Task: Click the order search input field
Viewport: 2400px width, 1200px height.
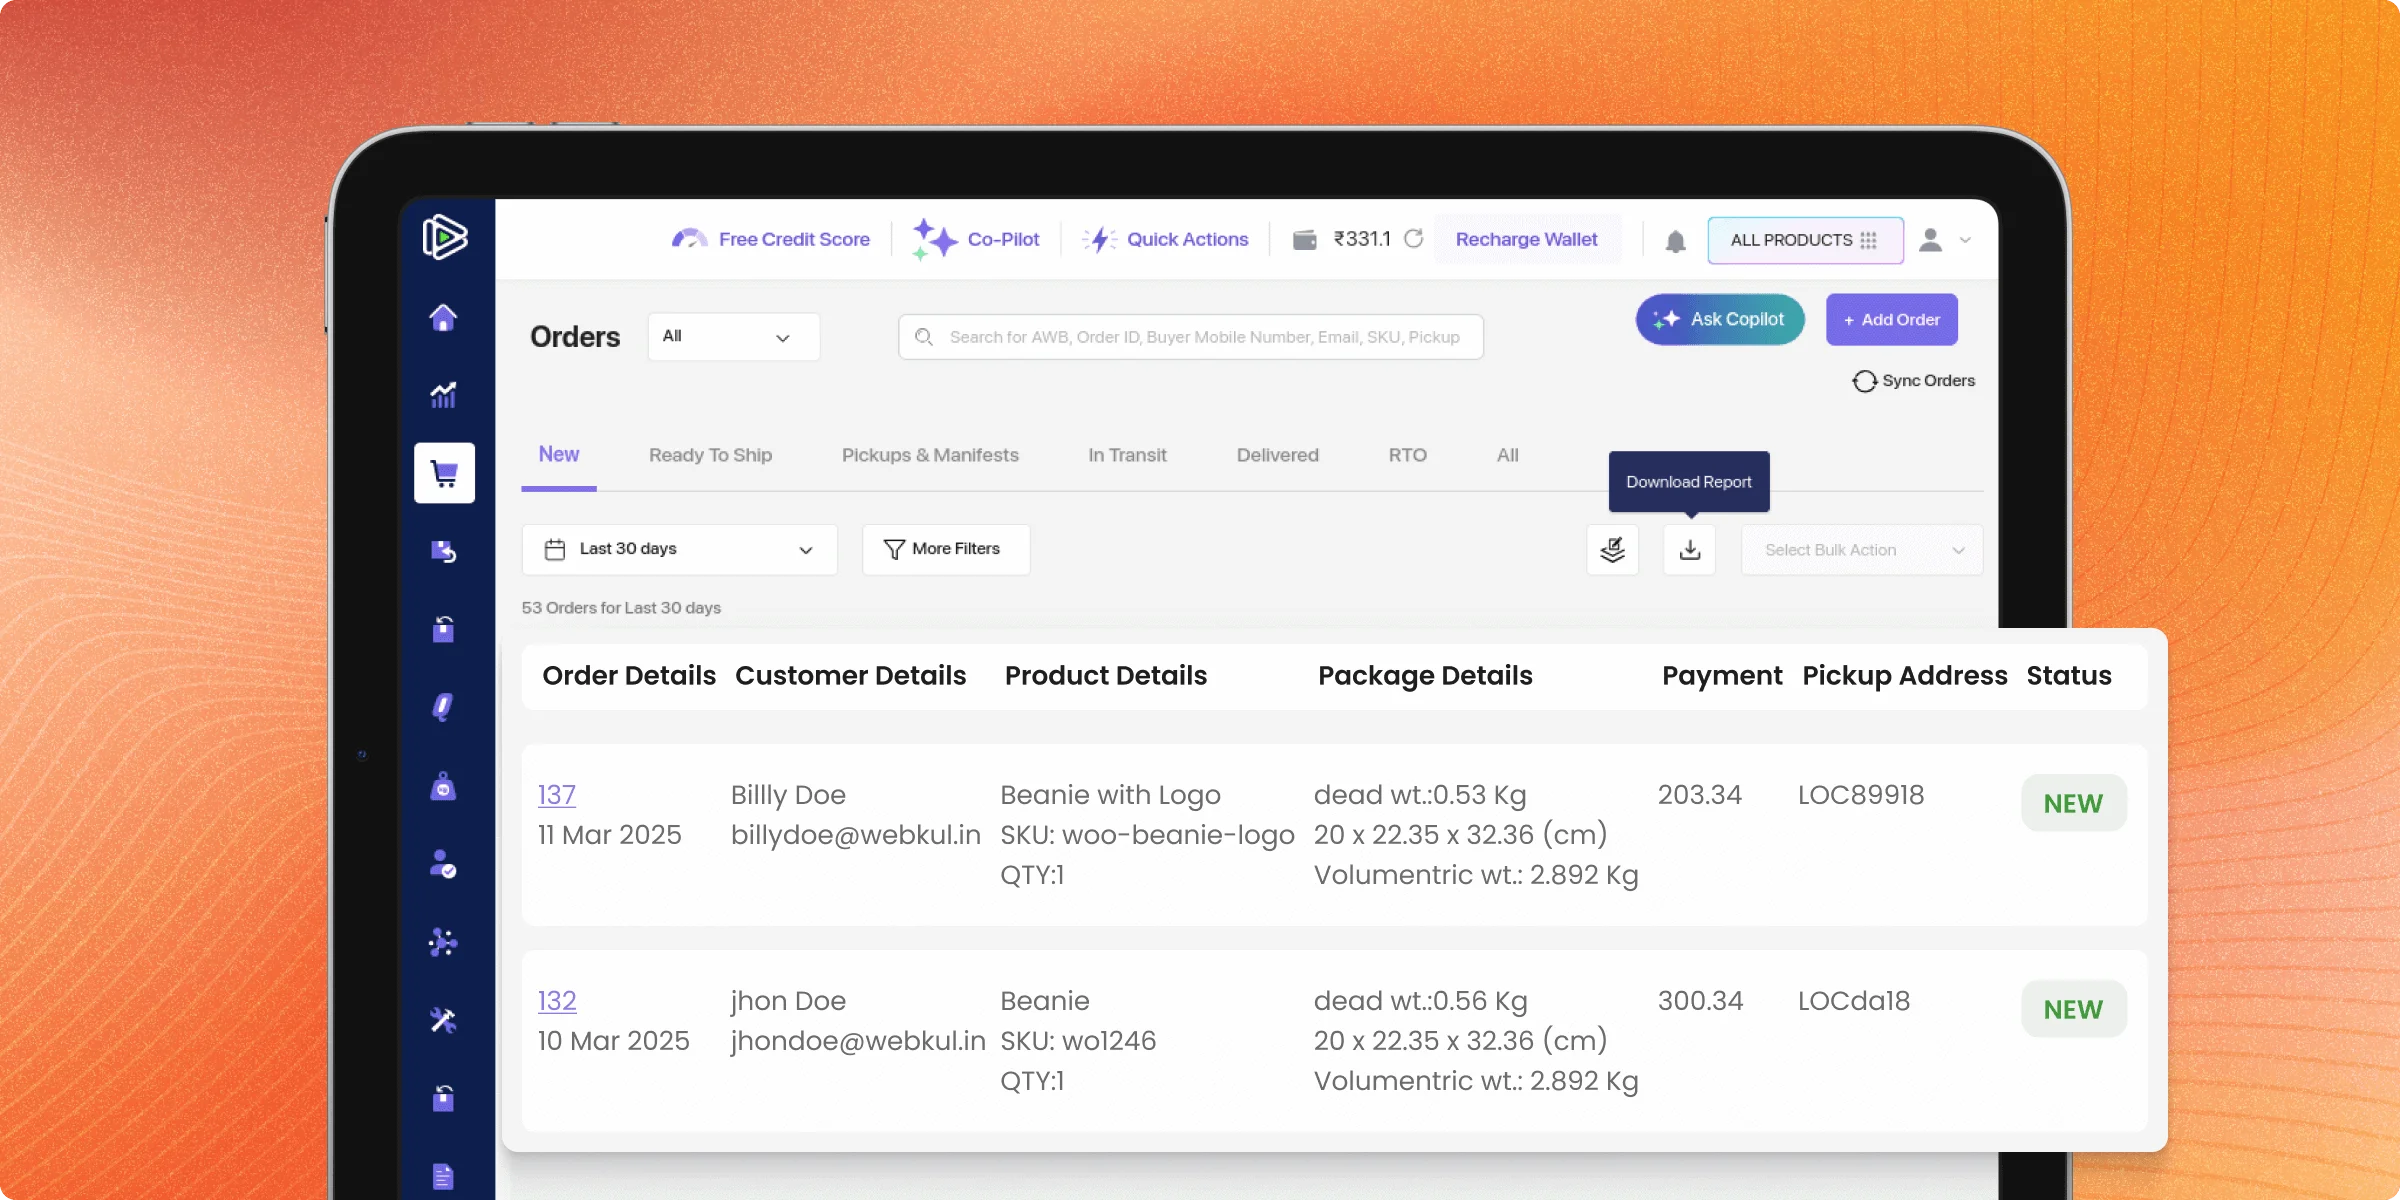Action: point(1202,337)
